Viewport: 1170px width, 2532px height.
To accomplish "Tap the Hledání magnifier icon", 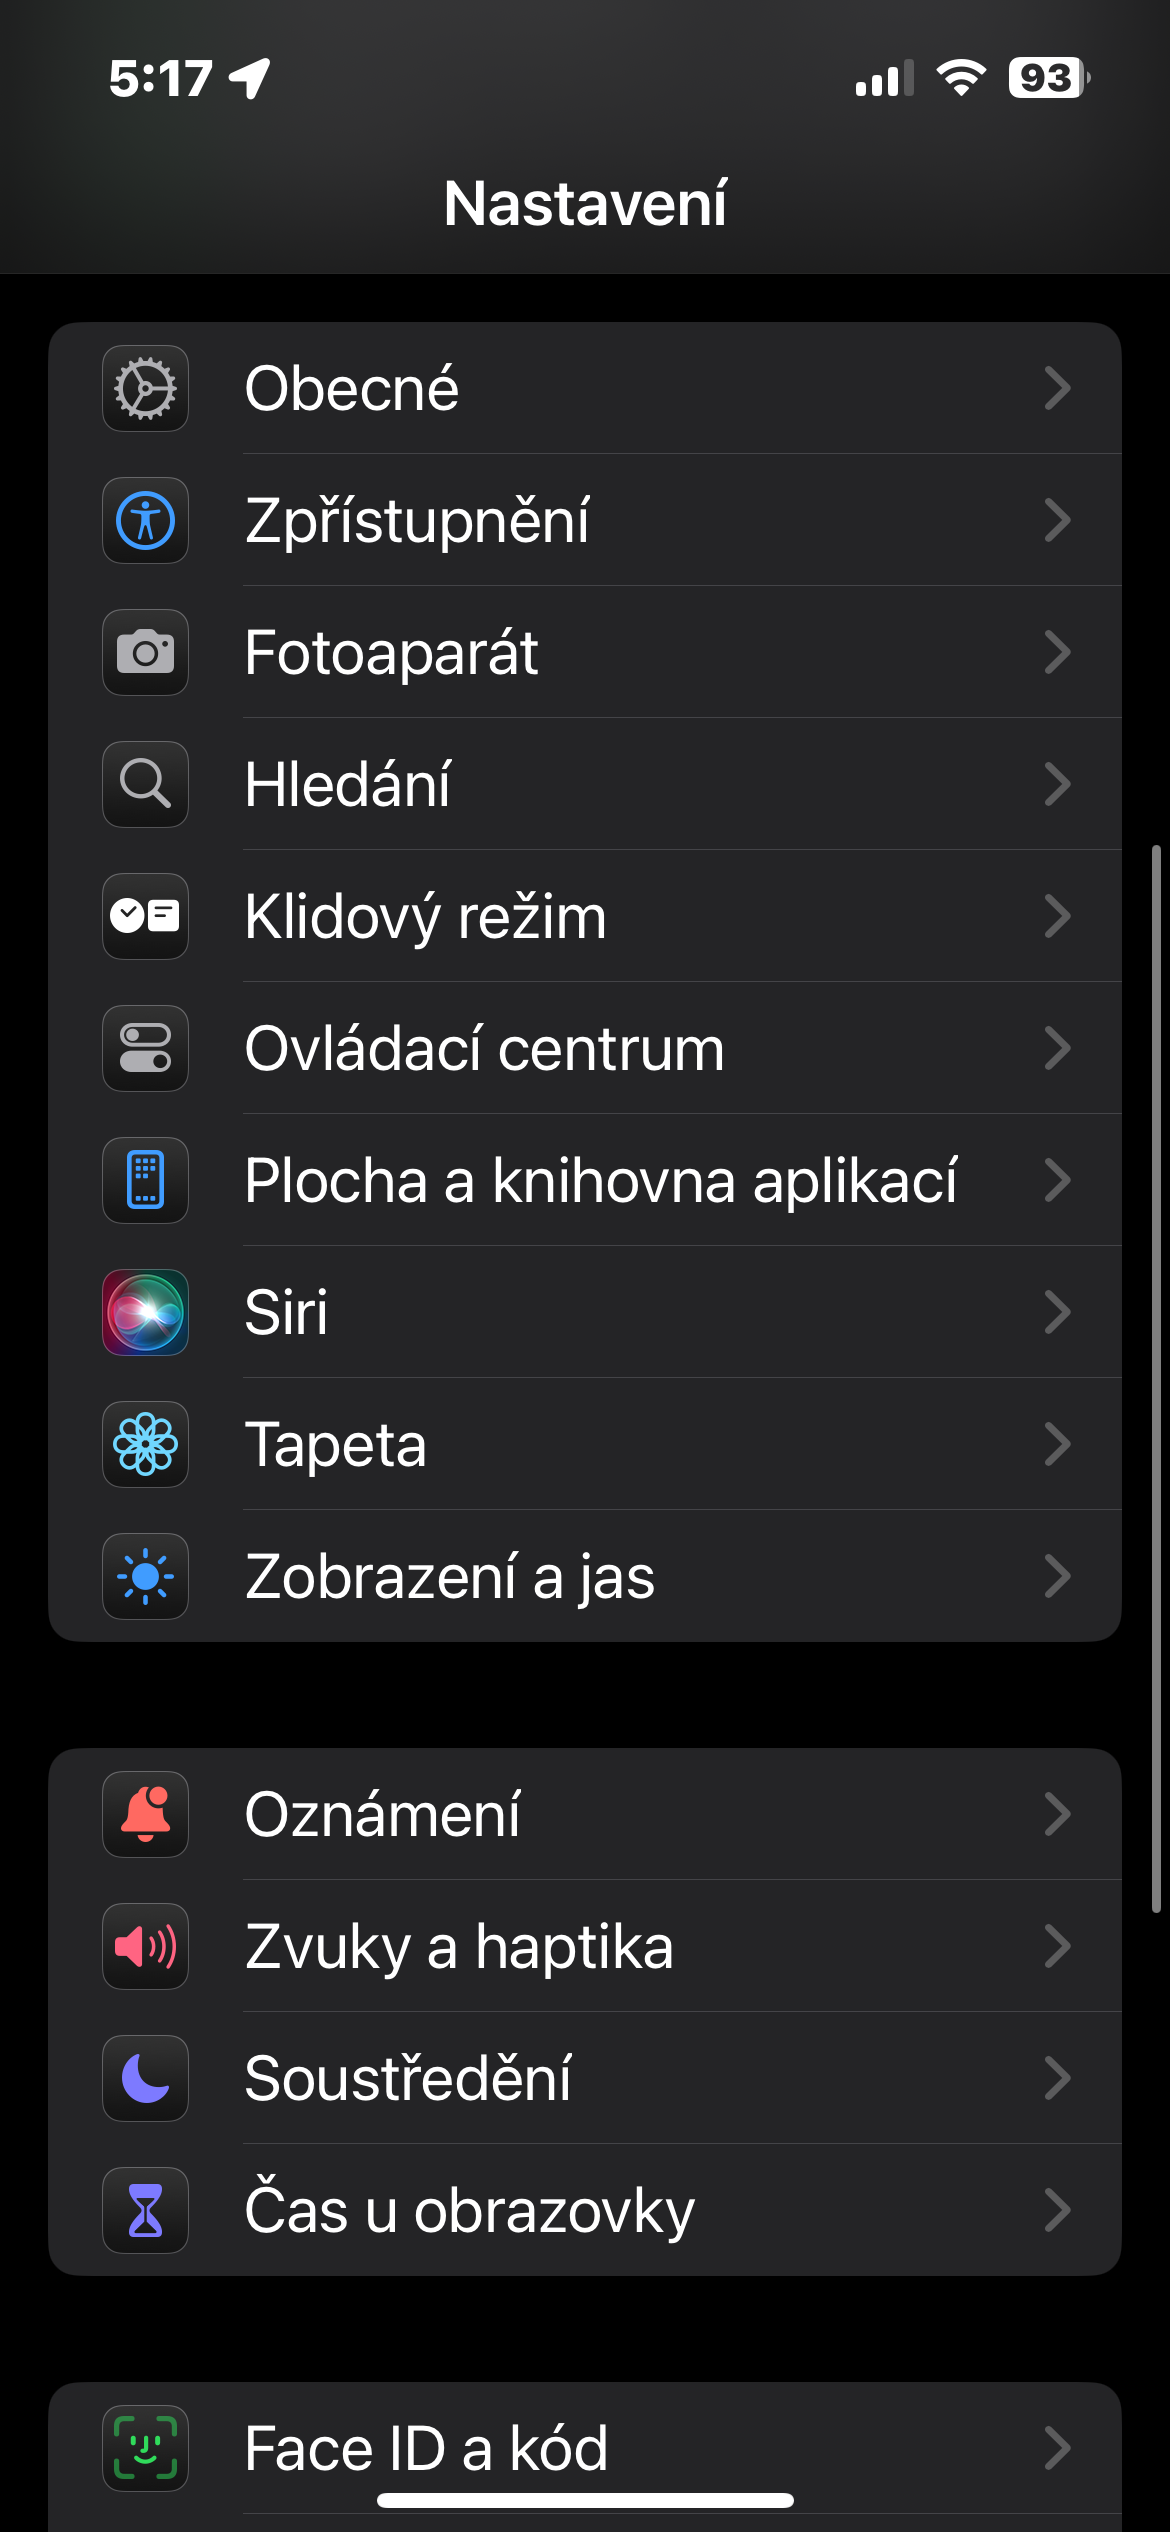I will coord(145,784).
